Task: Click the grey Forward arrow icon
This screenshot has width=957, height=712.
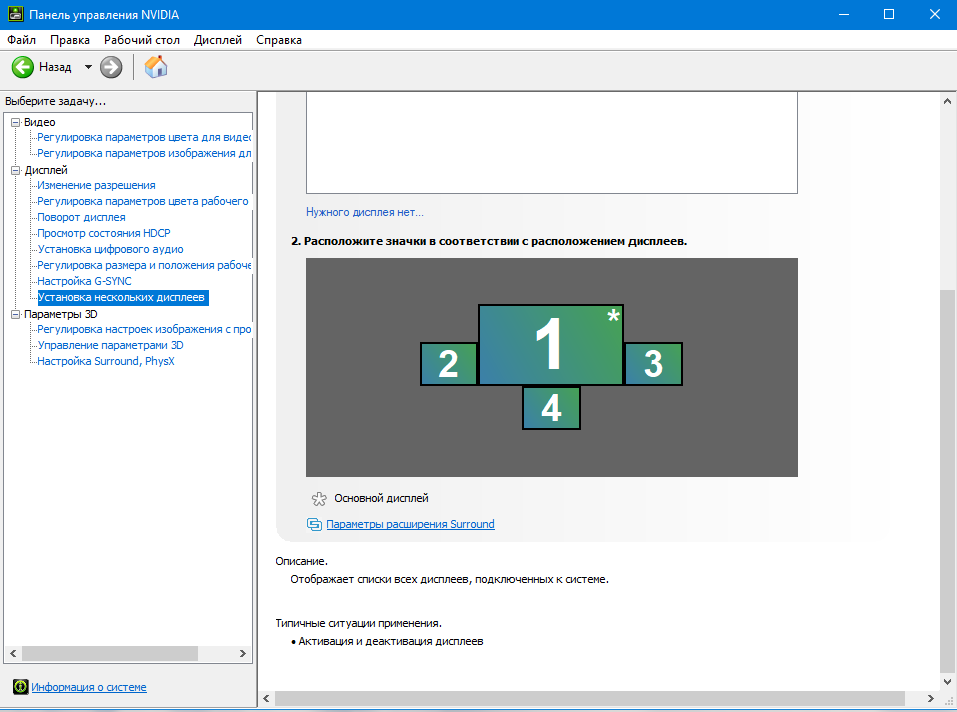Action: point(111,67)
